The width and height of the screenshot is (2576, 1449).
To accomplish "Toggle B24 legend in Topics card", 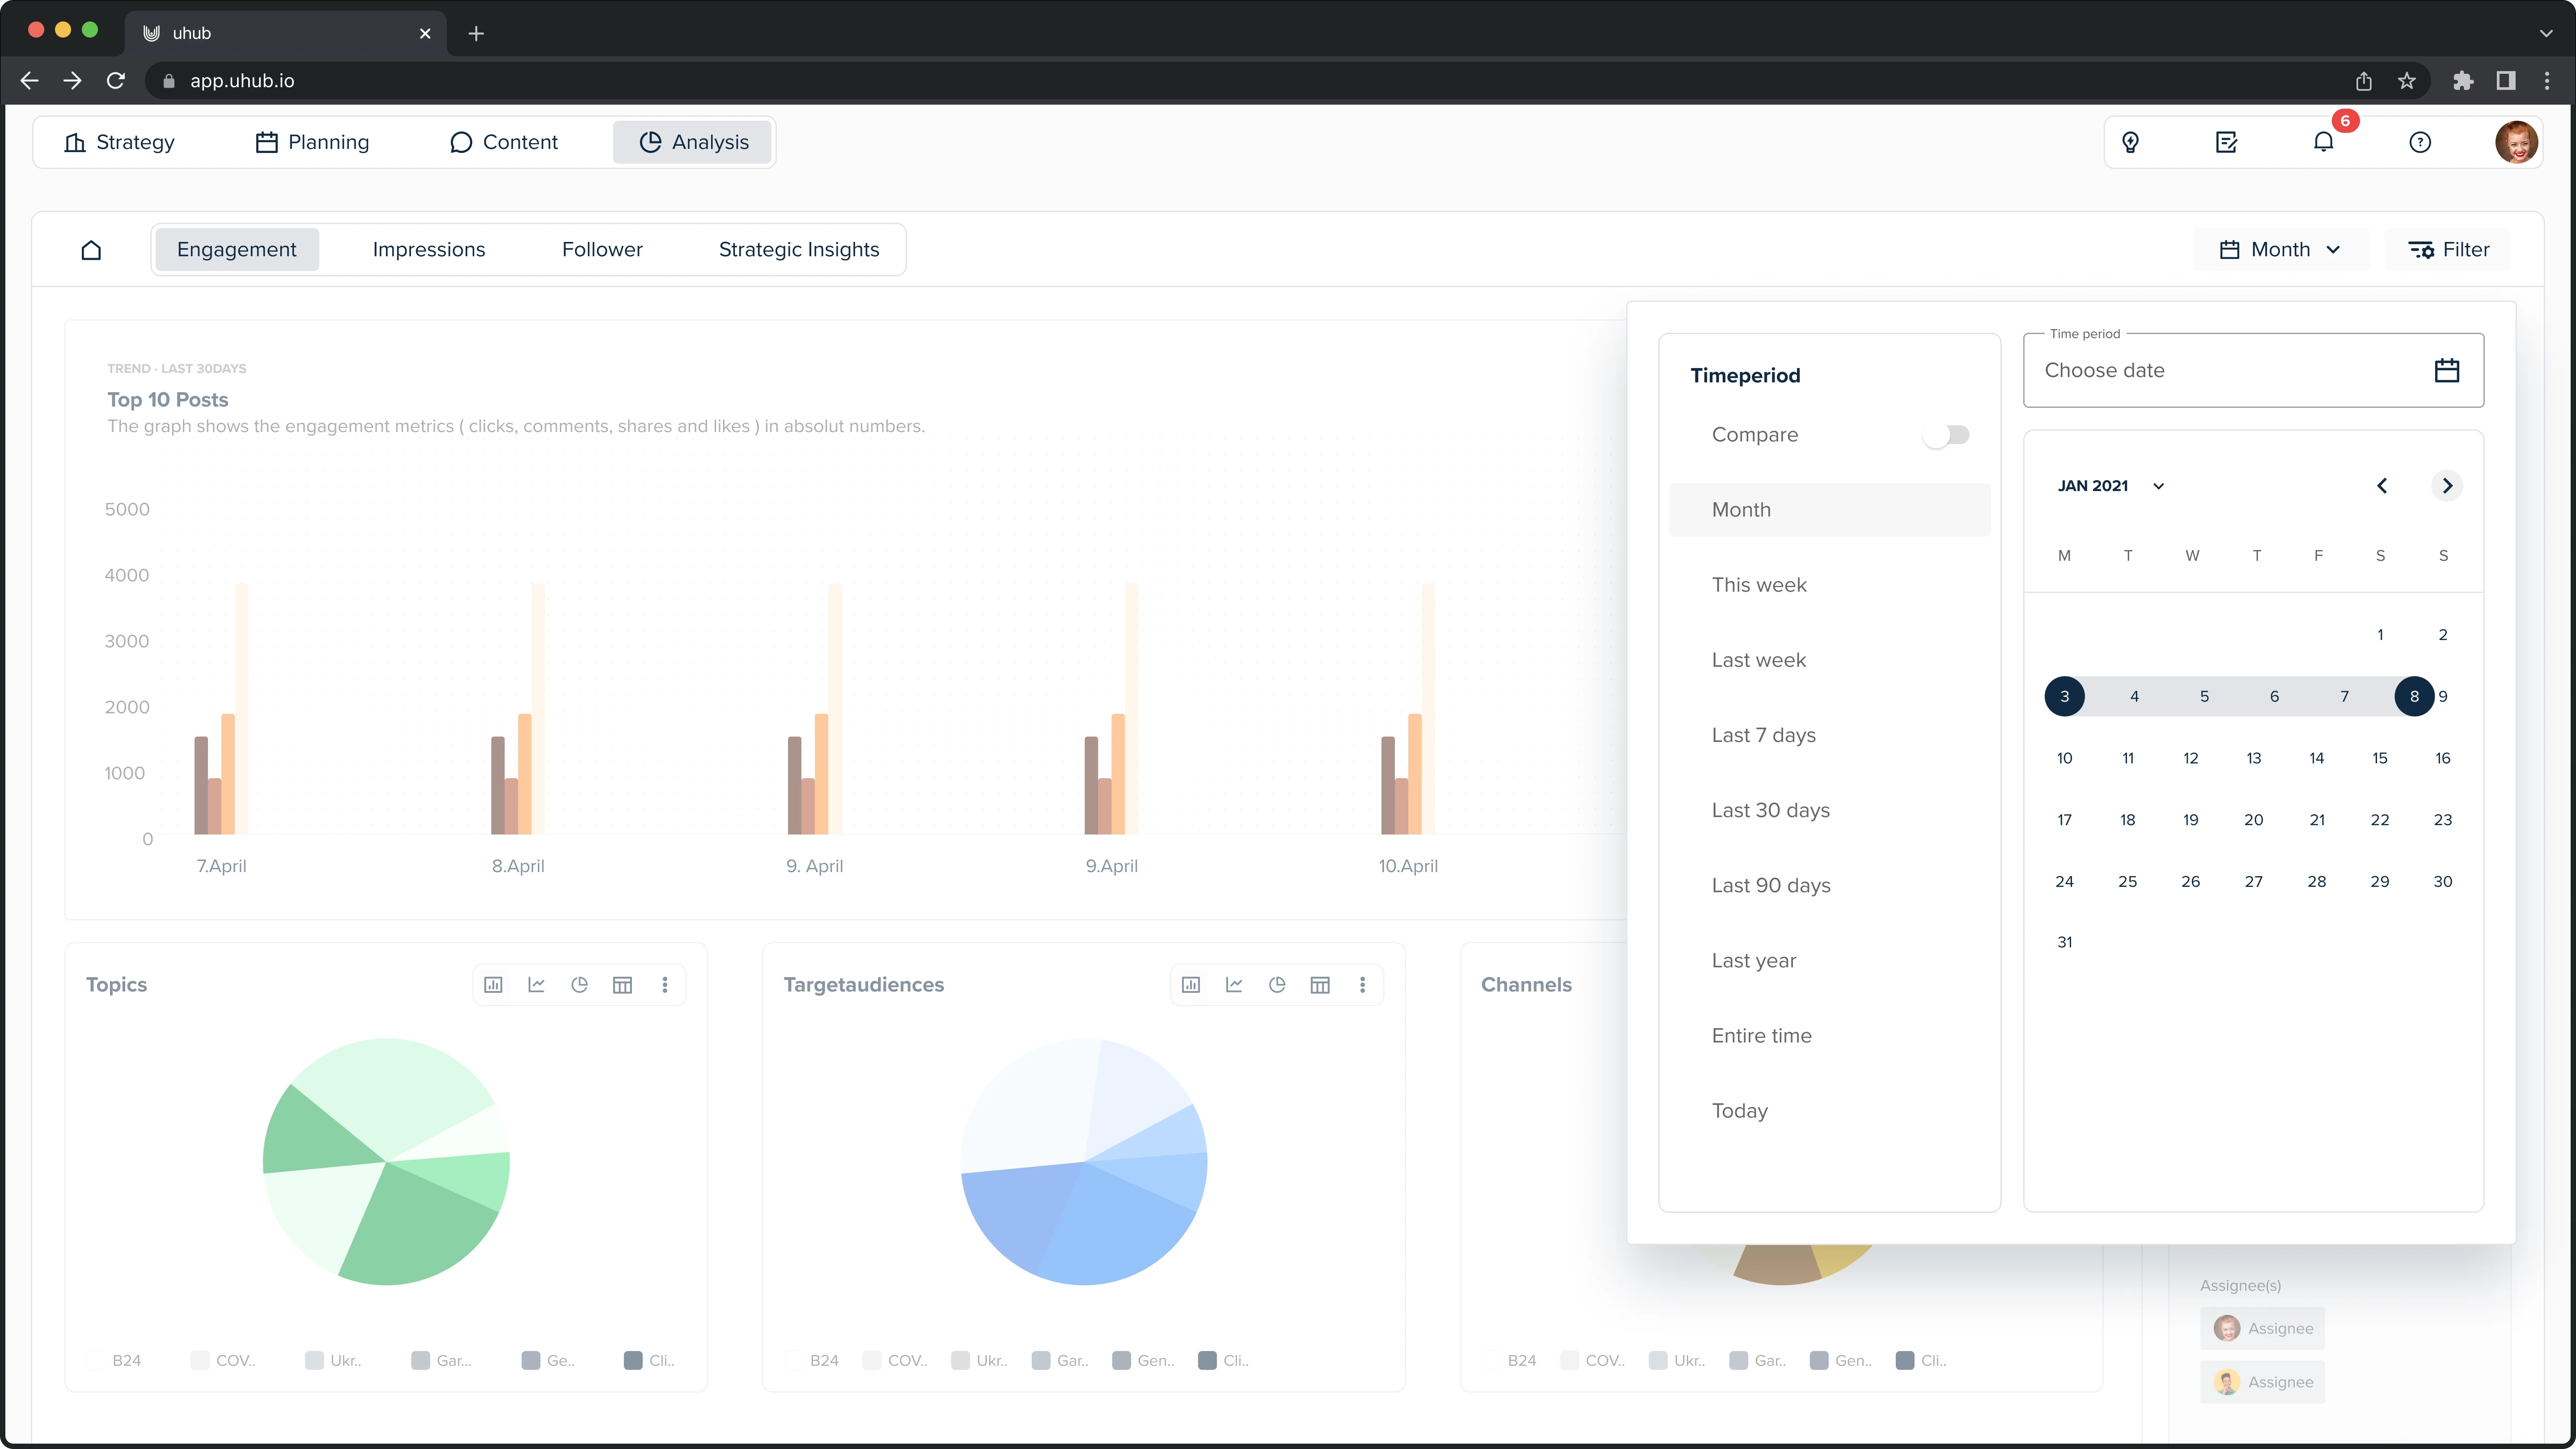I will coord(115,1360).
